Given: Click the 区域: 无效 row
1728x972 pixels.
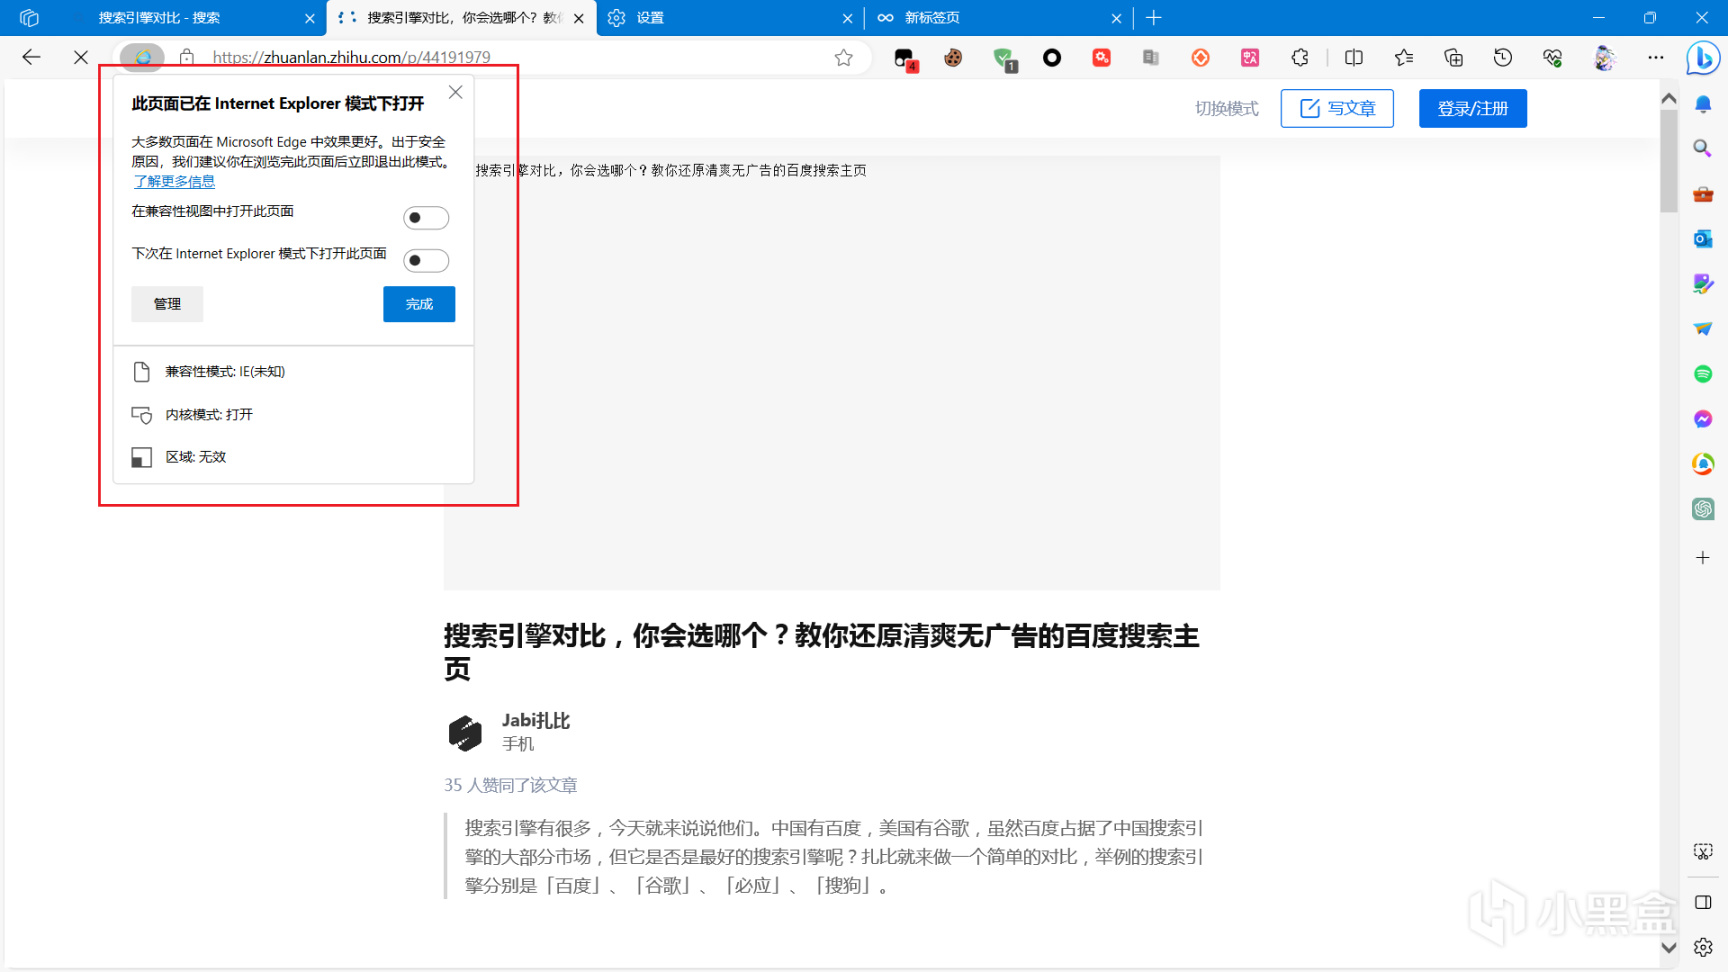Looking at the screenshot, I should (x=293, y=457).
